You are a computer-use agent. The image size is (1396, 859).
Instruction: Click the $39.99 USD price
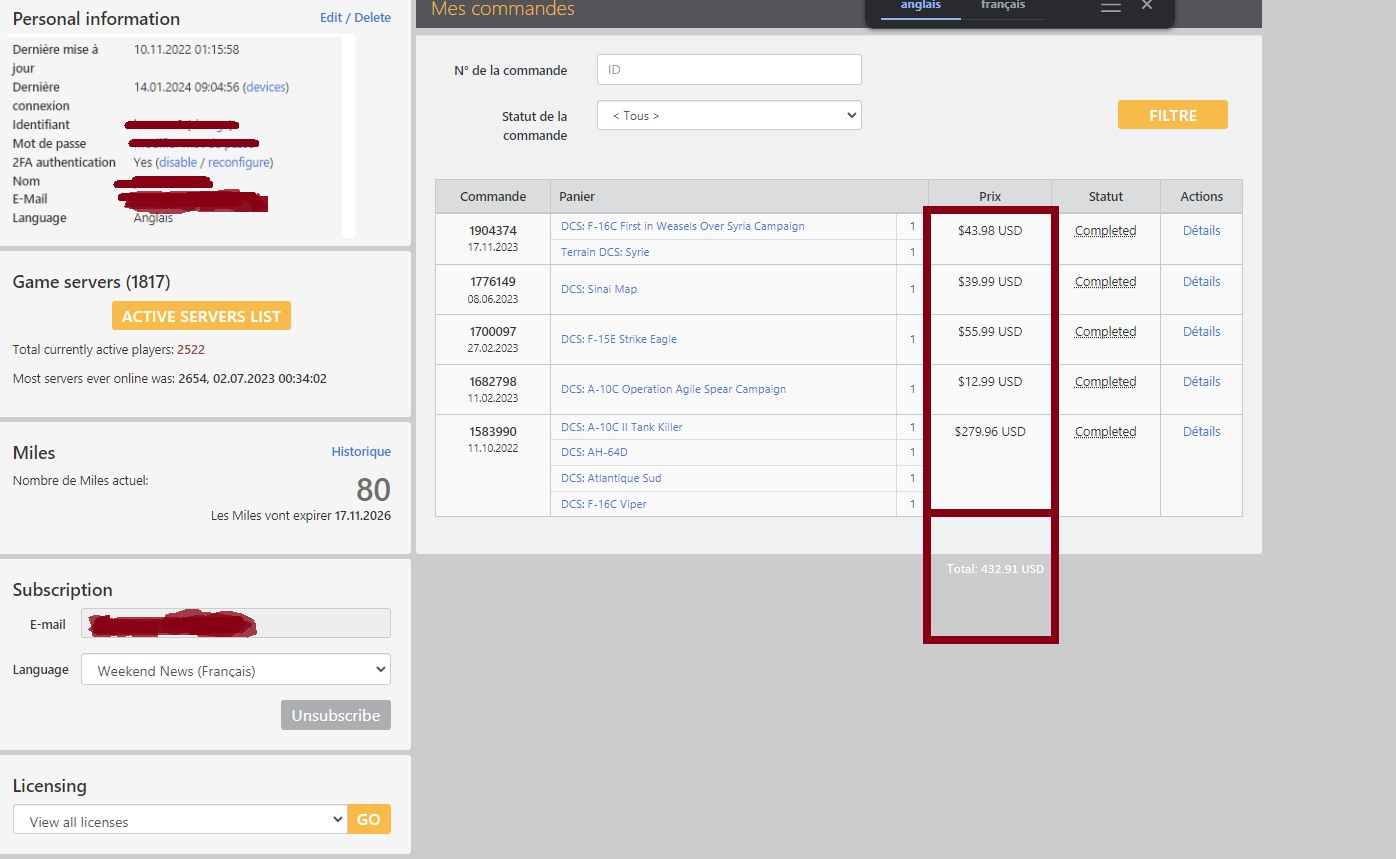(x=990, y=281)
